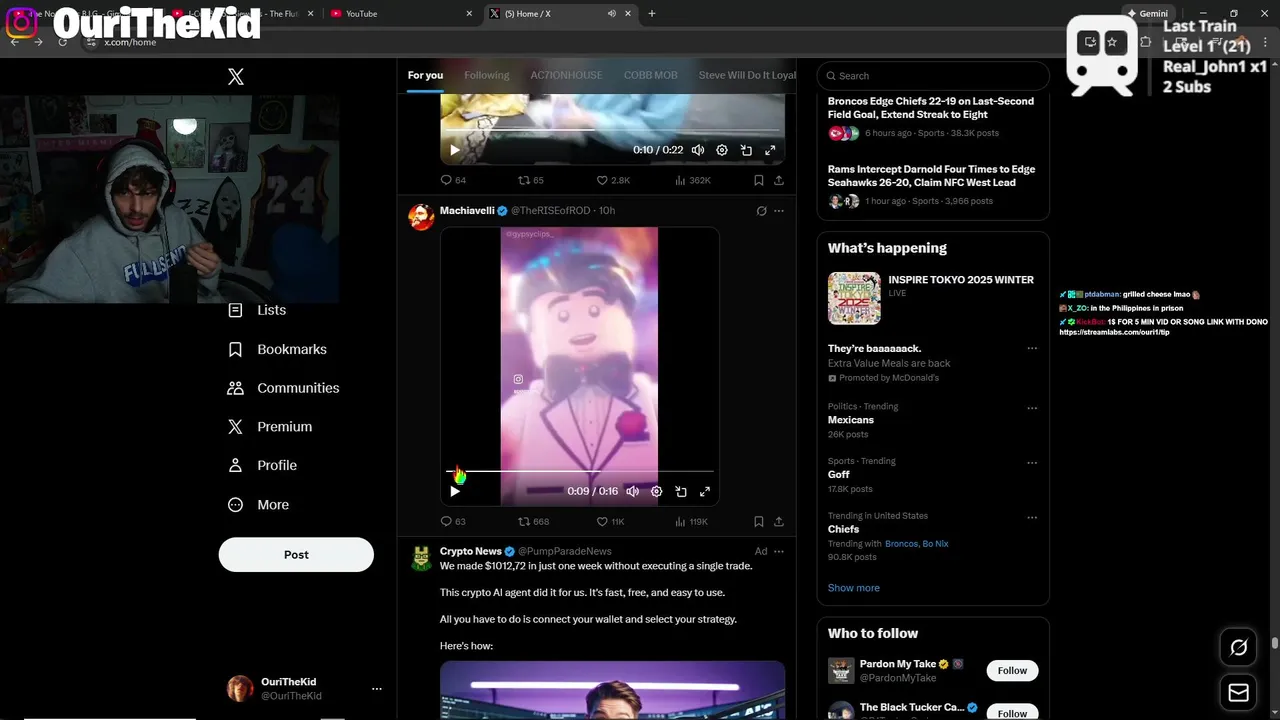Select the For you tab

[x=425, y=75]
